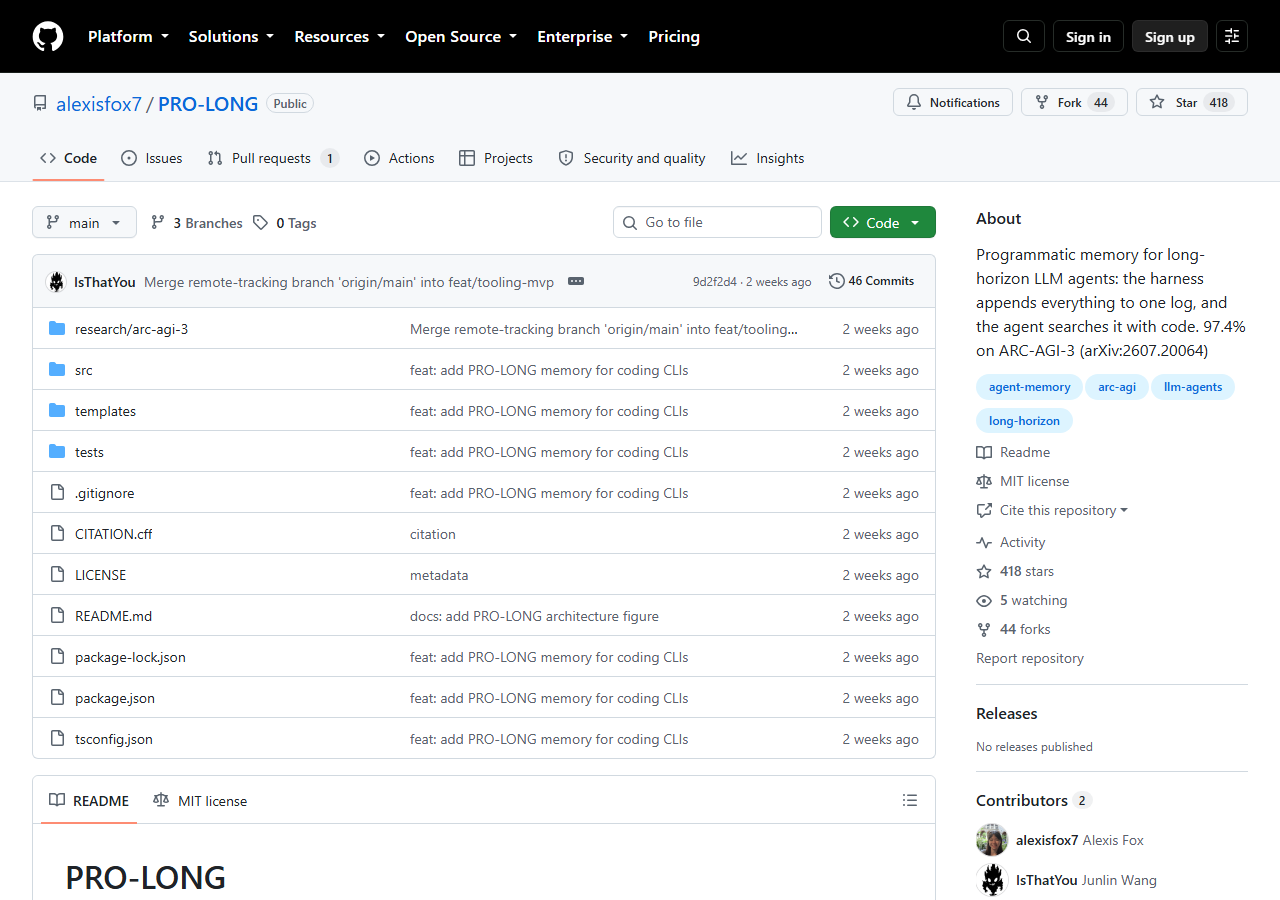Viewport: 1280px width, 900px height.
Task: Expand Cite this repository dropdown
Action: point(1052,510)
